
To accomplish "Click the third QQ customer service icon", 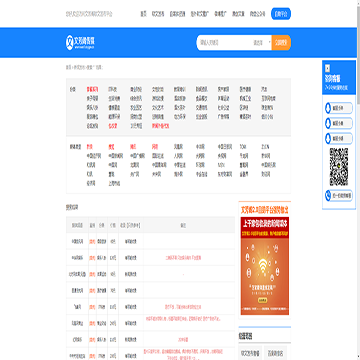I will tap(328, 138).
